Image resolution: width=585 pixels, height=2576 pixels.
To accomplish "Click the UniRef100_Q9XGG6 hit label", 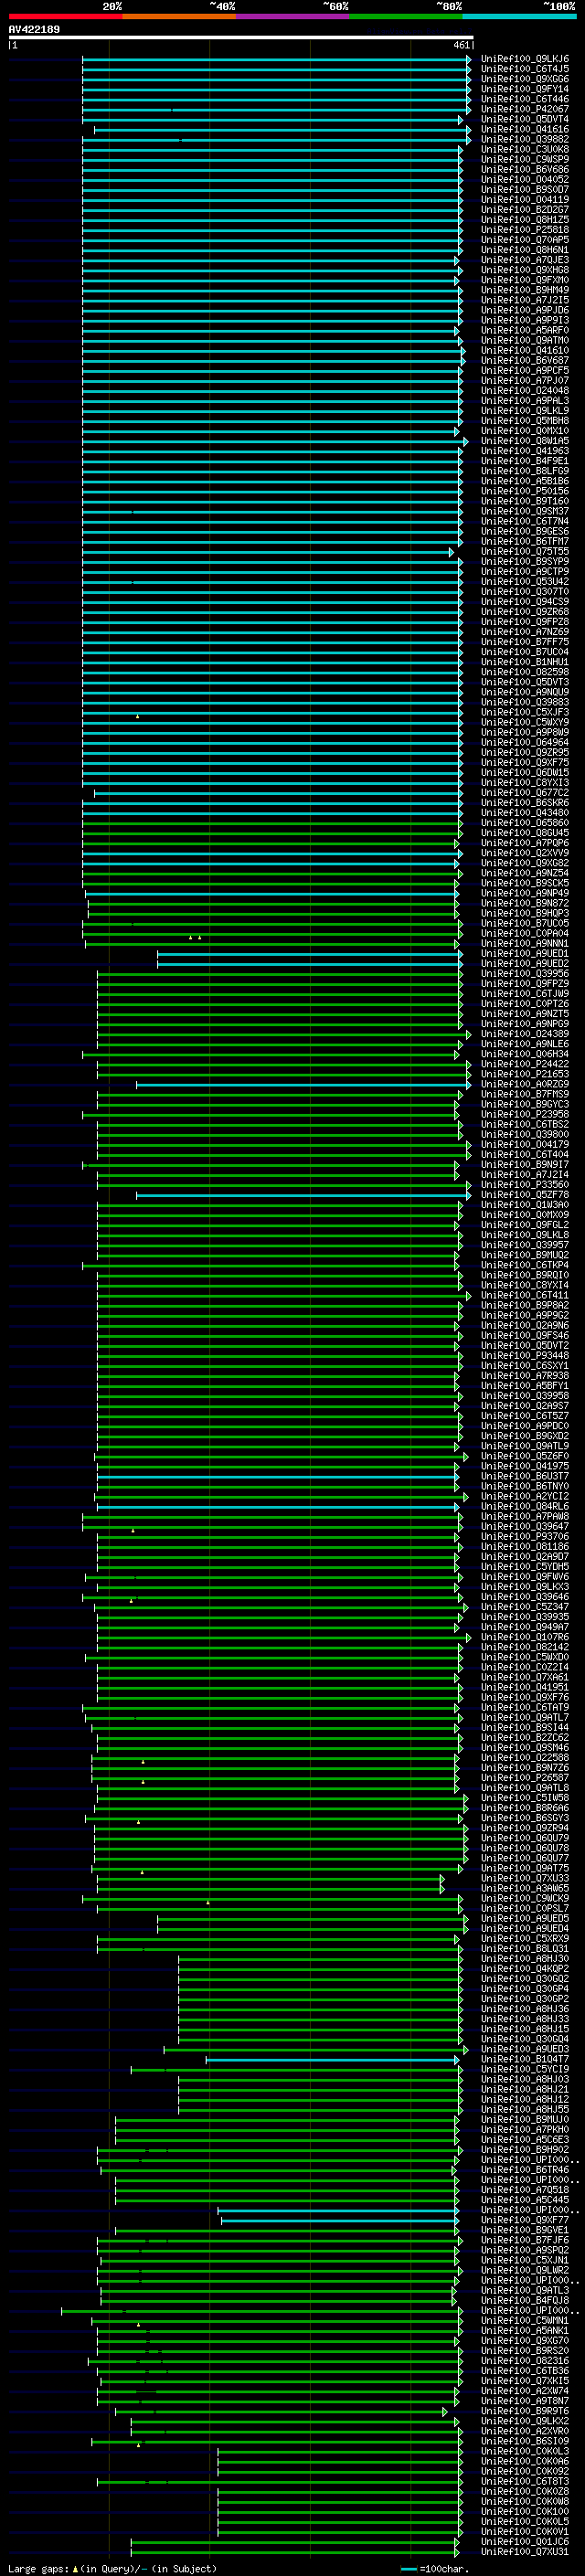I will pyautogui.click(x=525, y=79).
